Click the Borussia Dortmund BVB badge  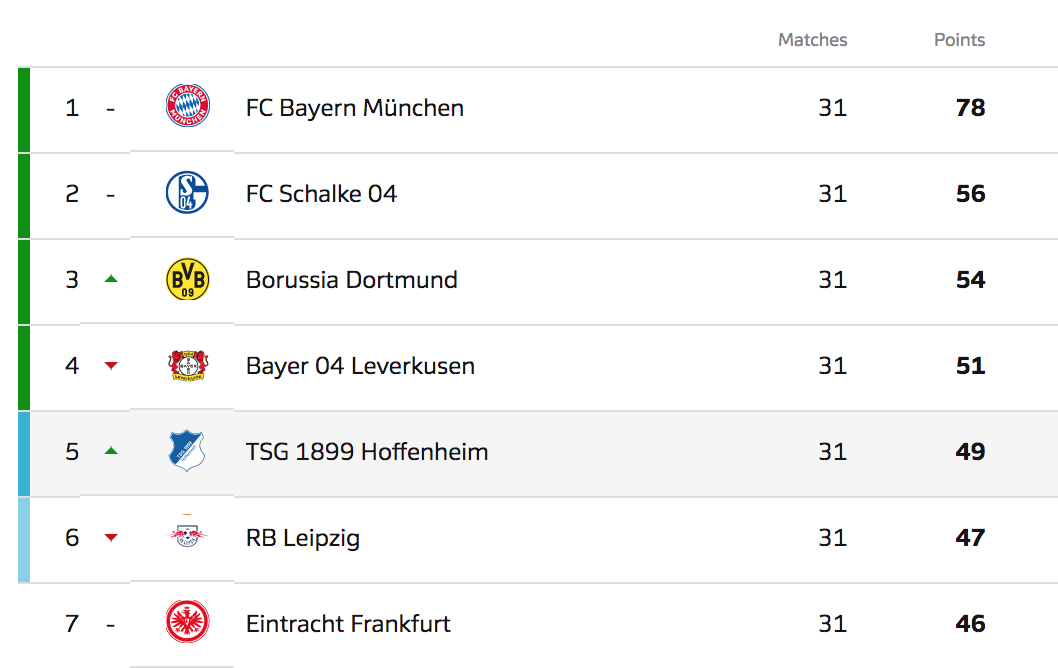(187, 280)
